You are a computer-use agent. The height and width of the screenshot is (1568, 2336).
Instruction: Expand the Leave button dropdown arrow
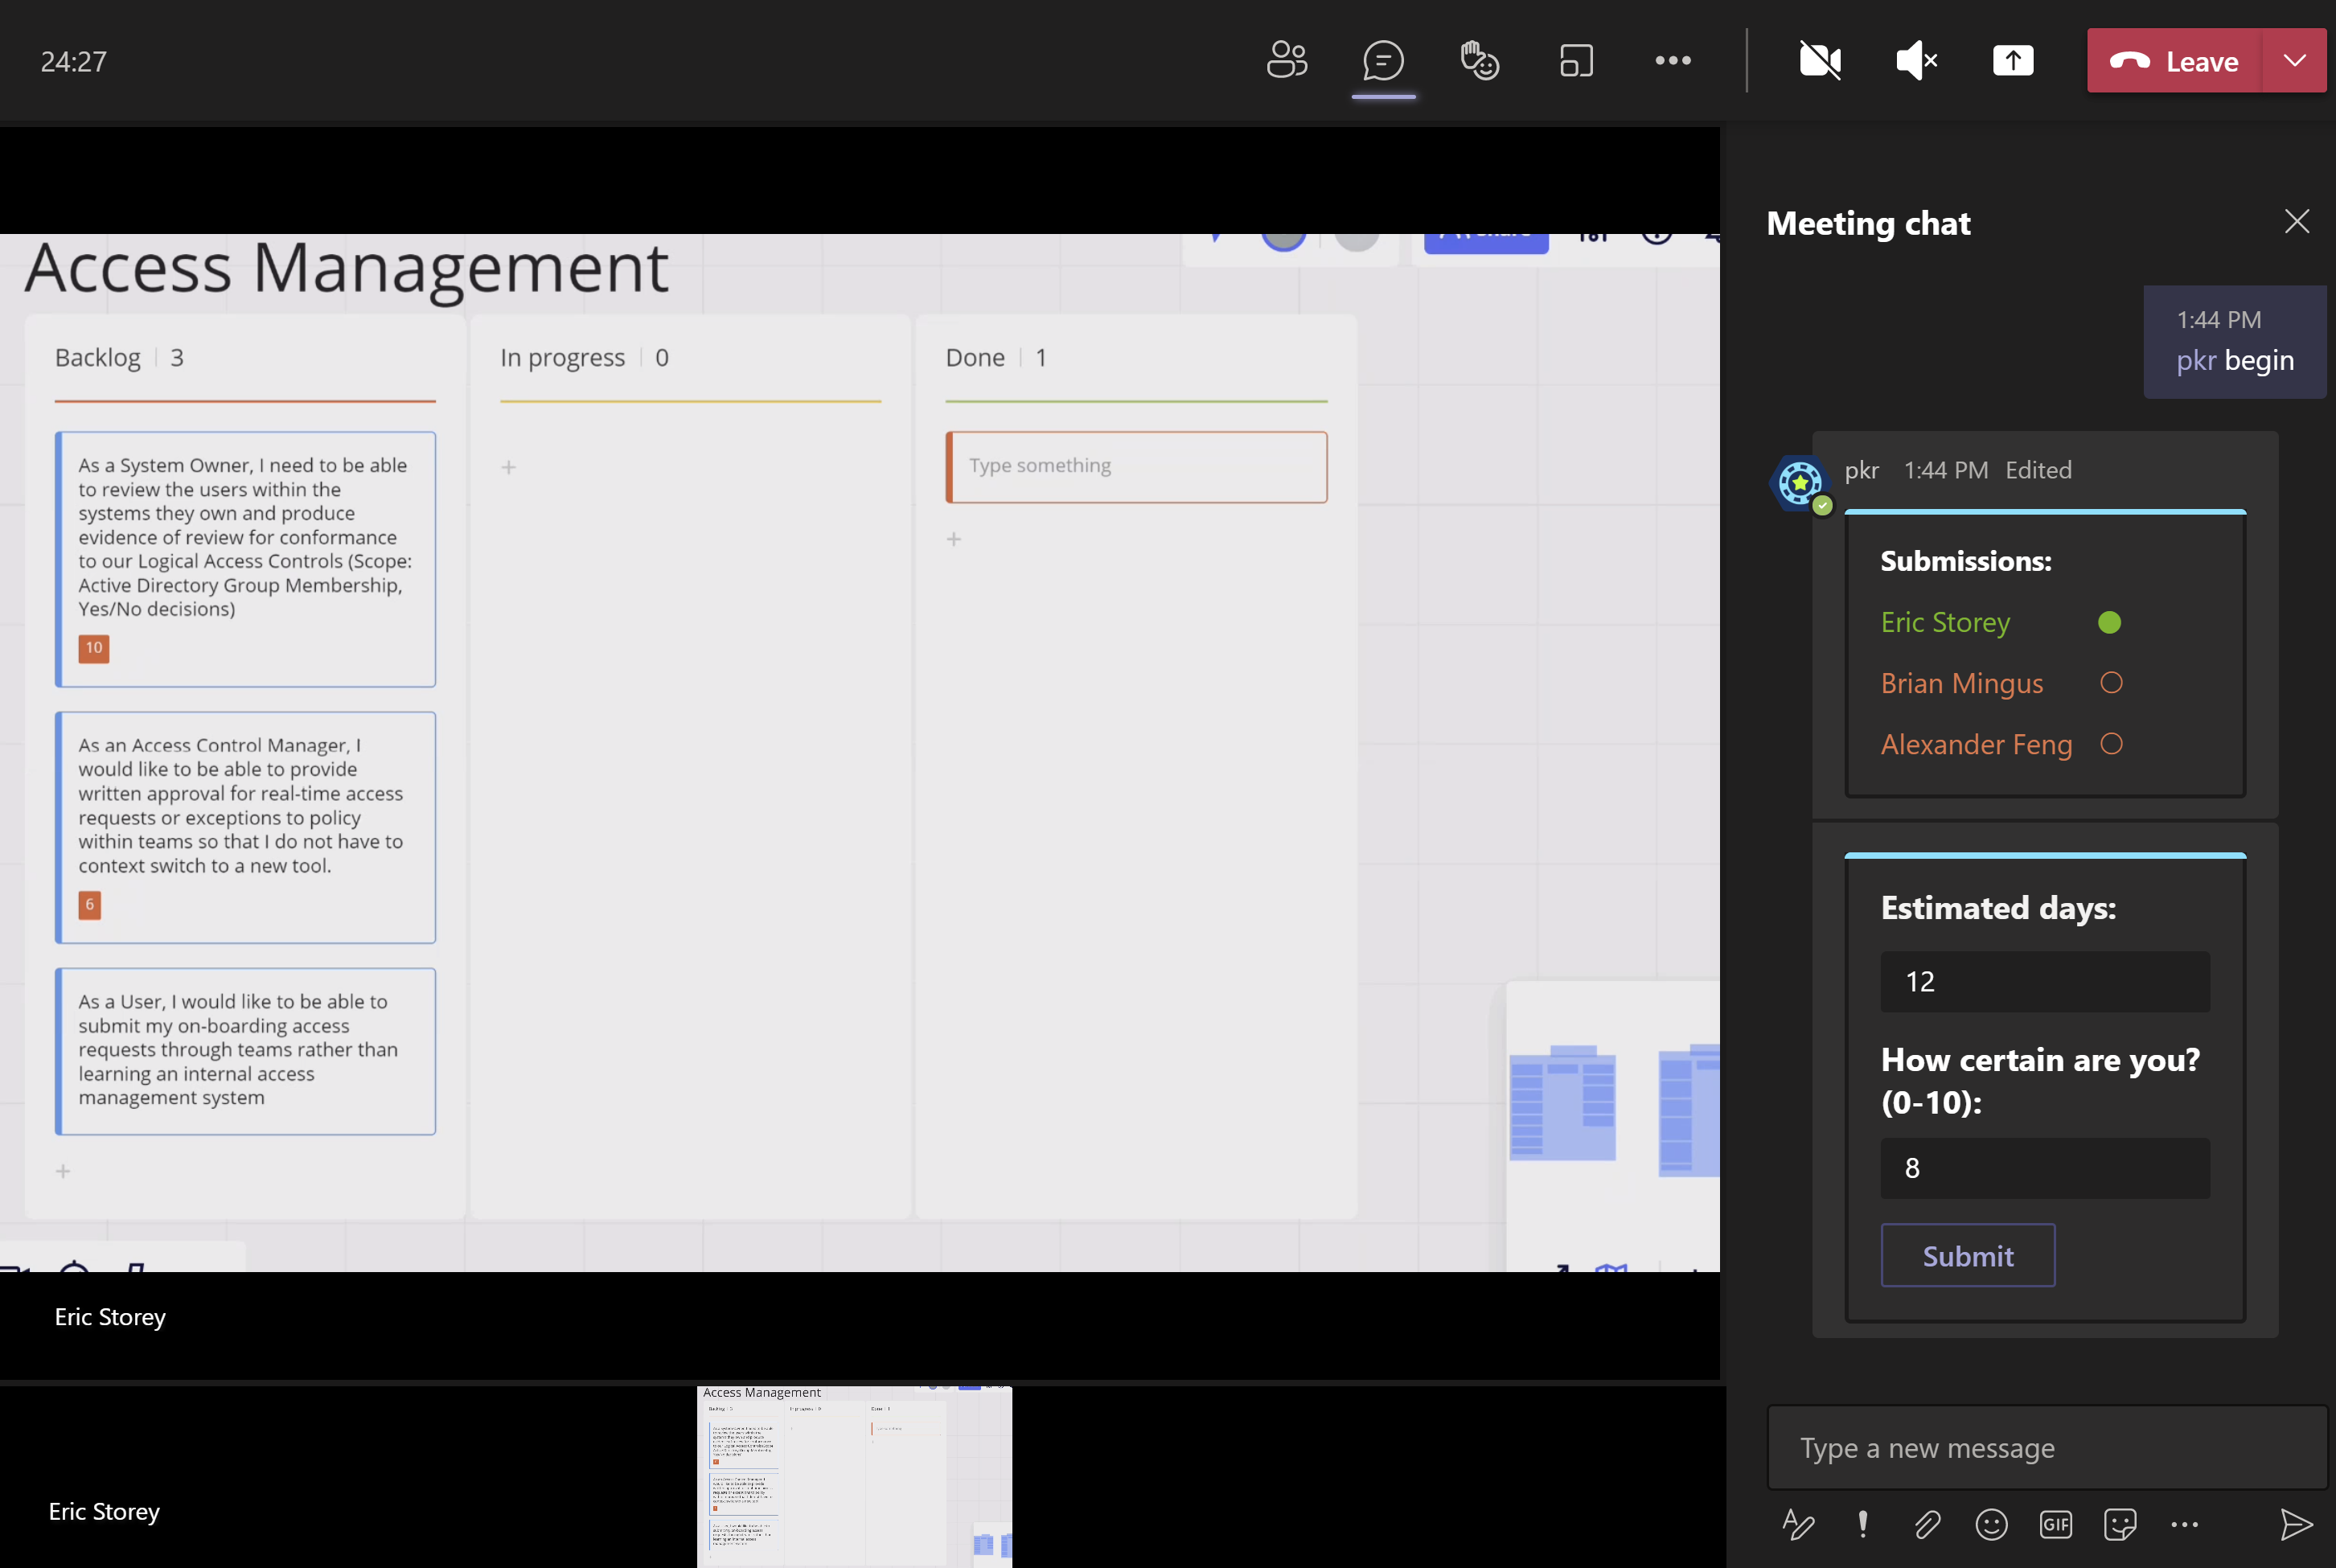[2294, 60]
